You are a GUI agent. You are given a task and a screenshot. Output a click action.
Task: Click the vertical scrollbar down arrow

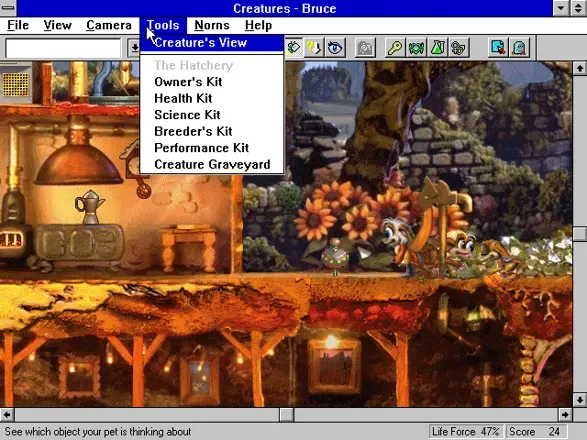pyautogui.click(x=580, y=399)
